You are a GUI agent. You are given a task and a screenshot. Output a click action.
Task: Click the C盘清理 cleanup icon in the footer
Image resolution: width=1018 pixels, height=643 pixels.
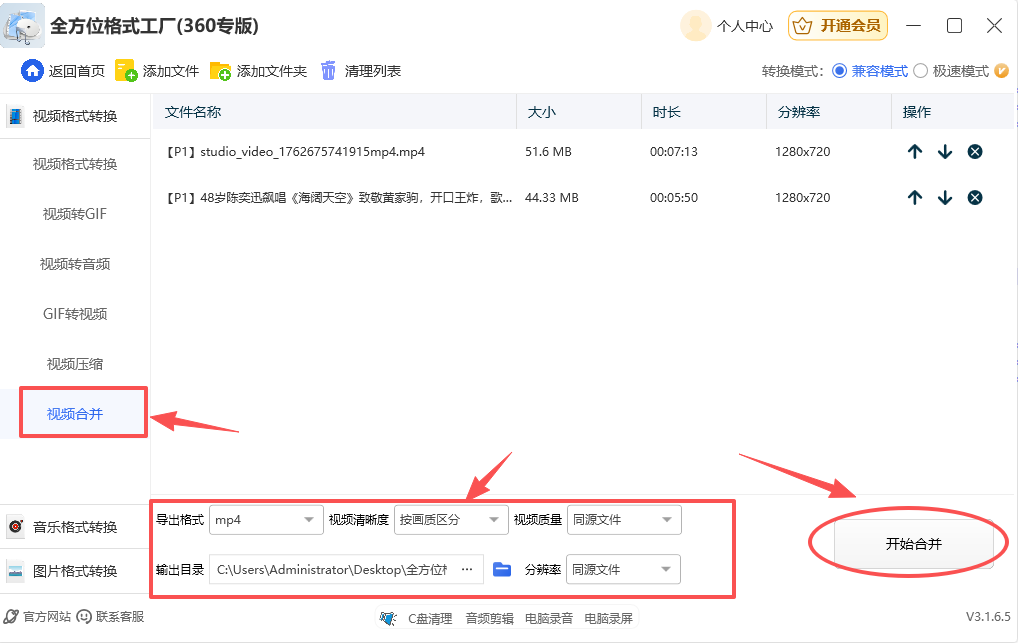point(386,618)
